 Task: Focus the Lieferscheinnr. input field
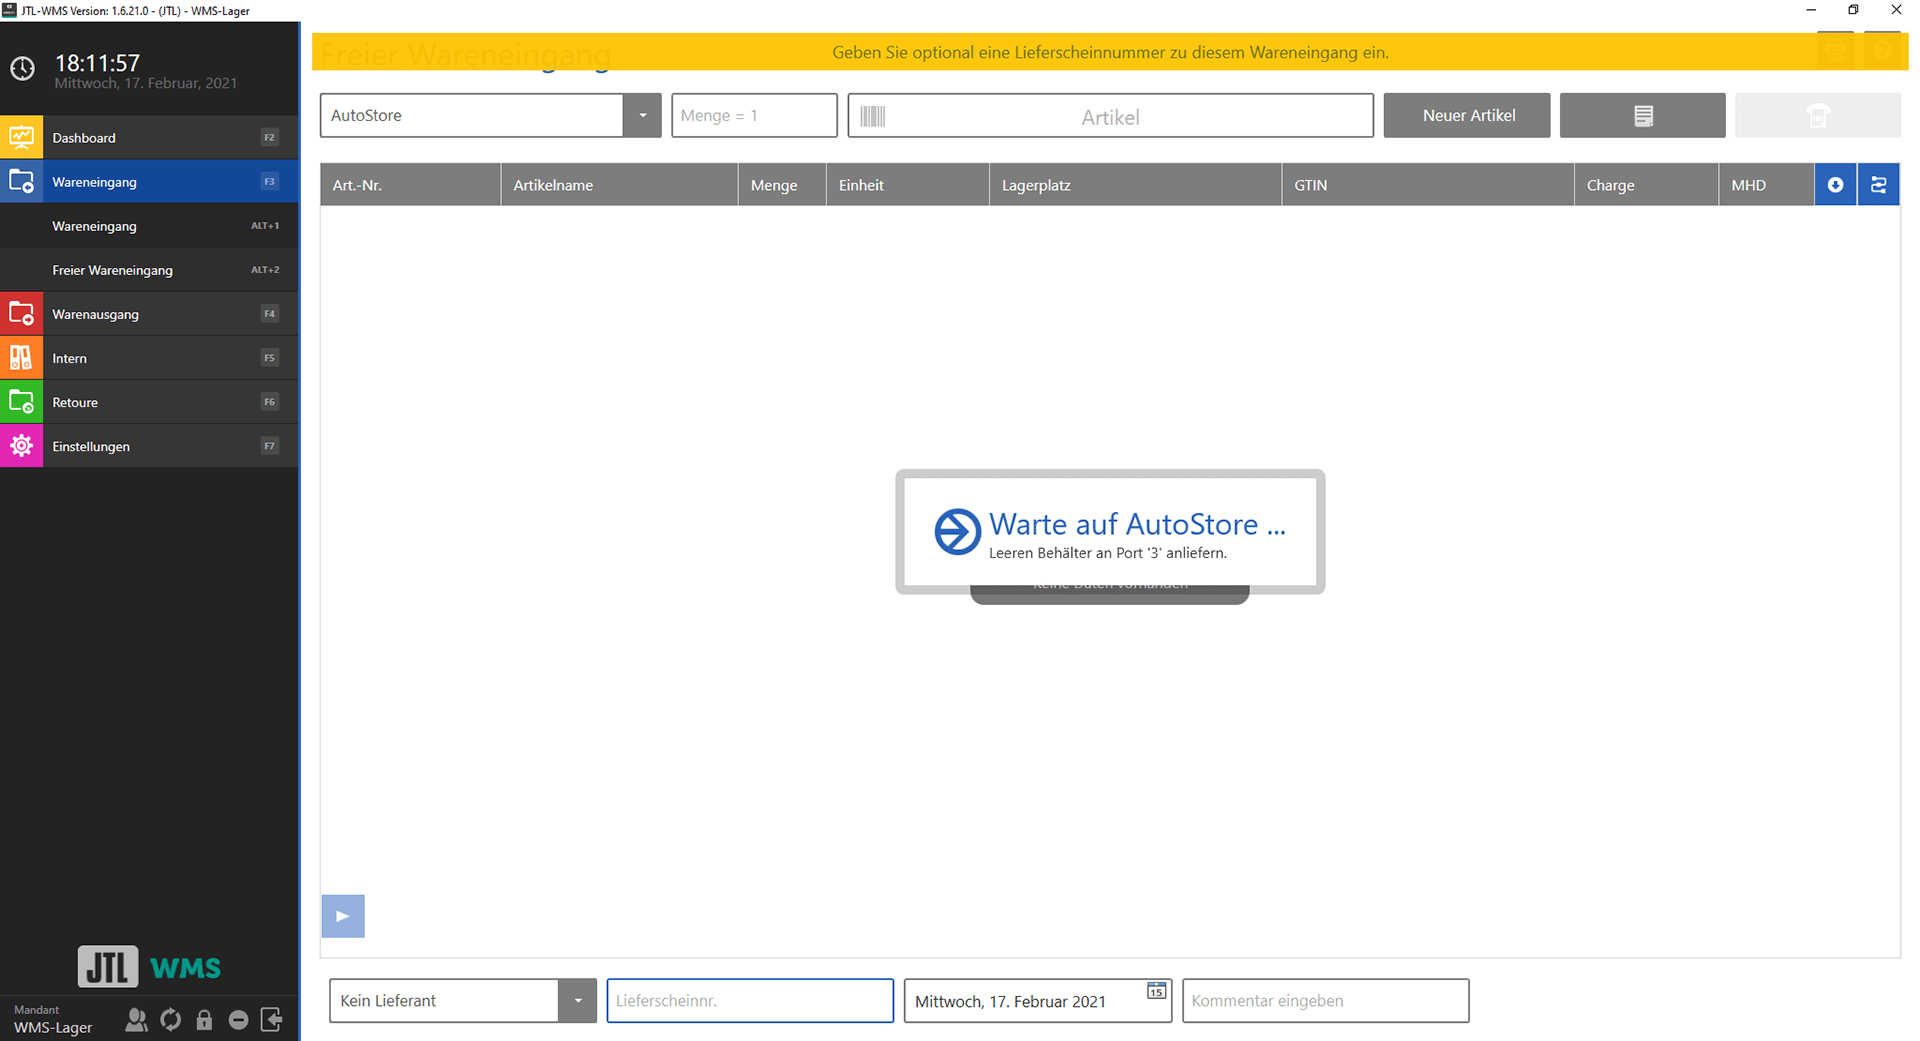click(x=750, y=1001)
